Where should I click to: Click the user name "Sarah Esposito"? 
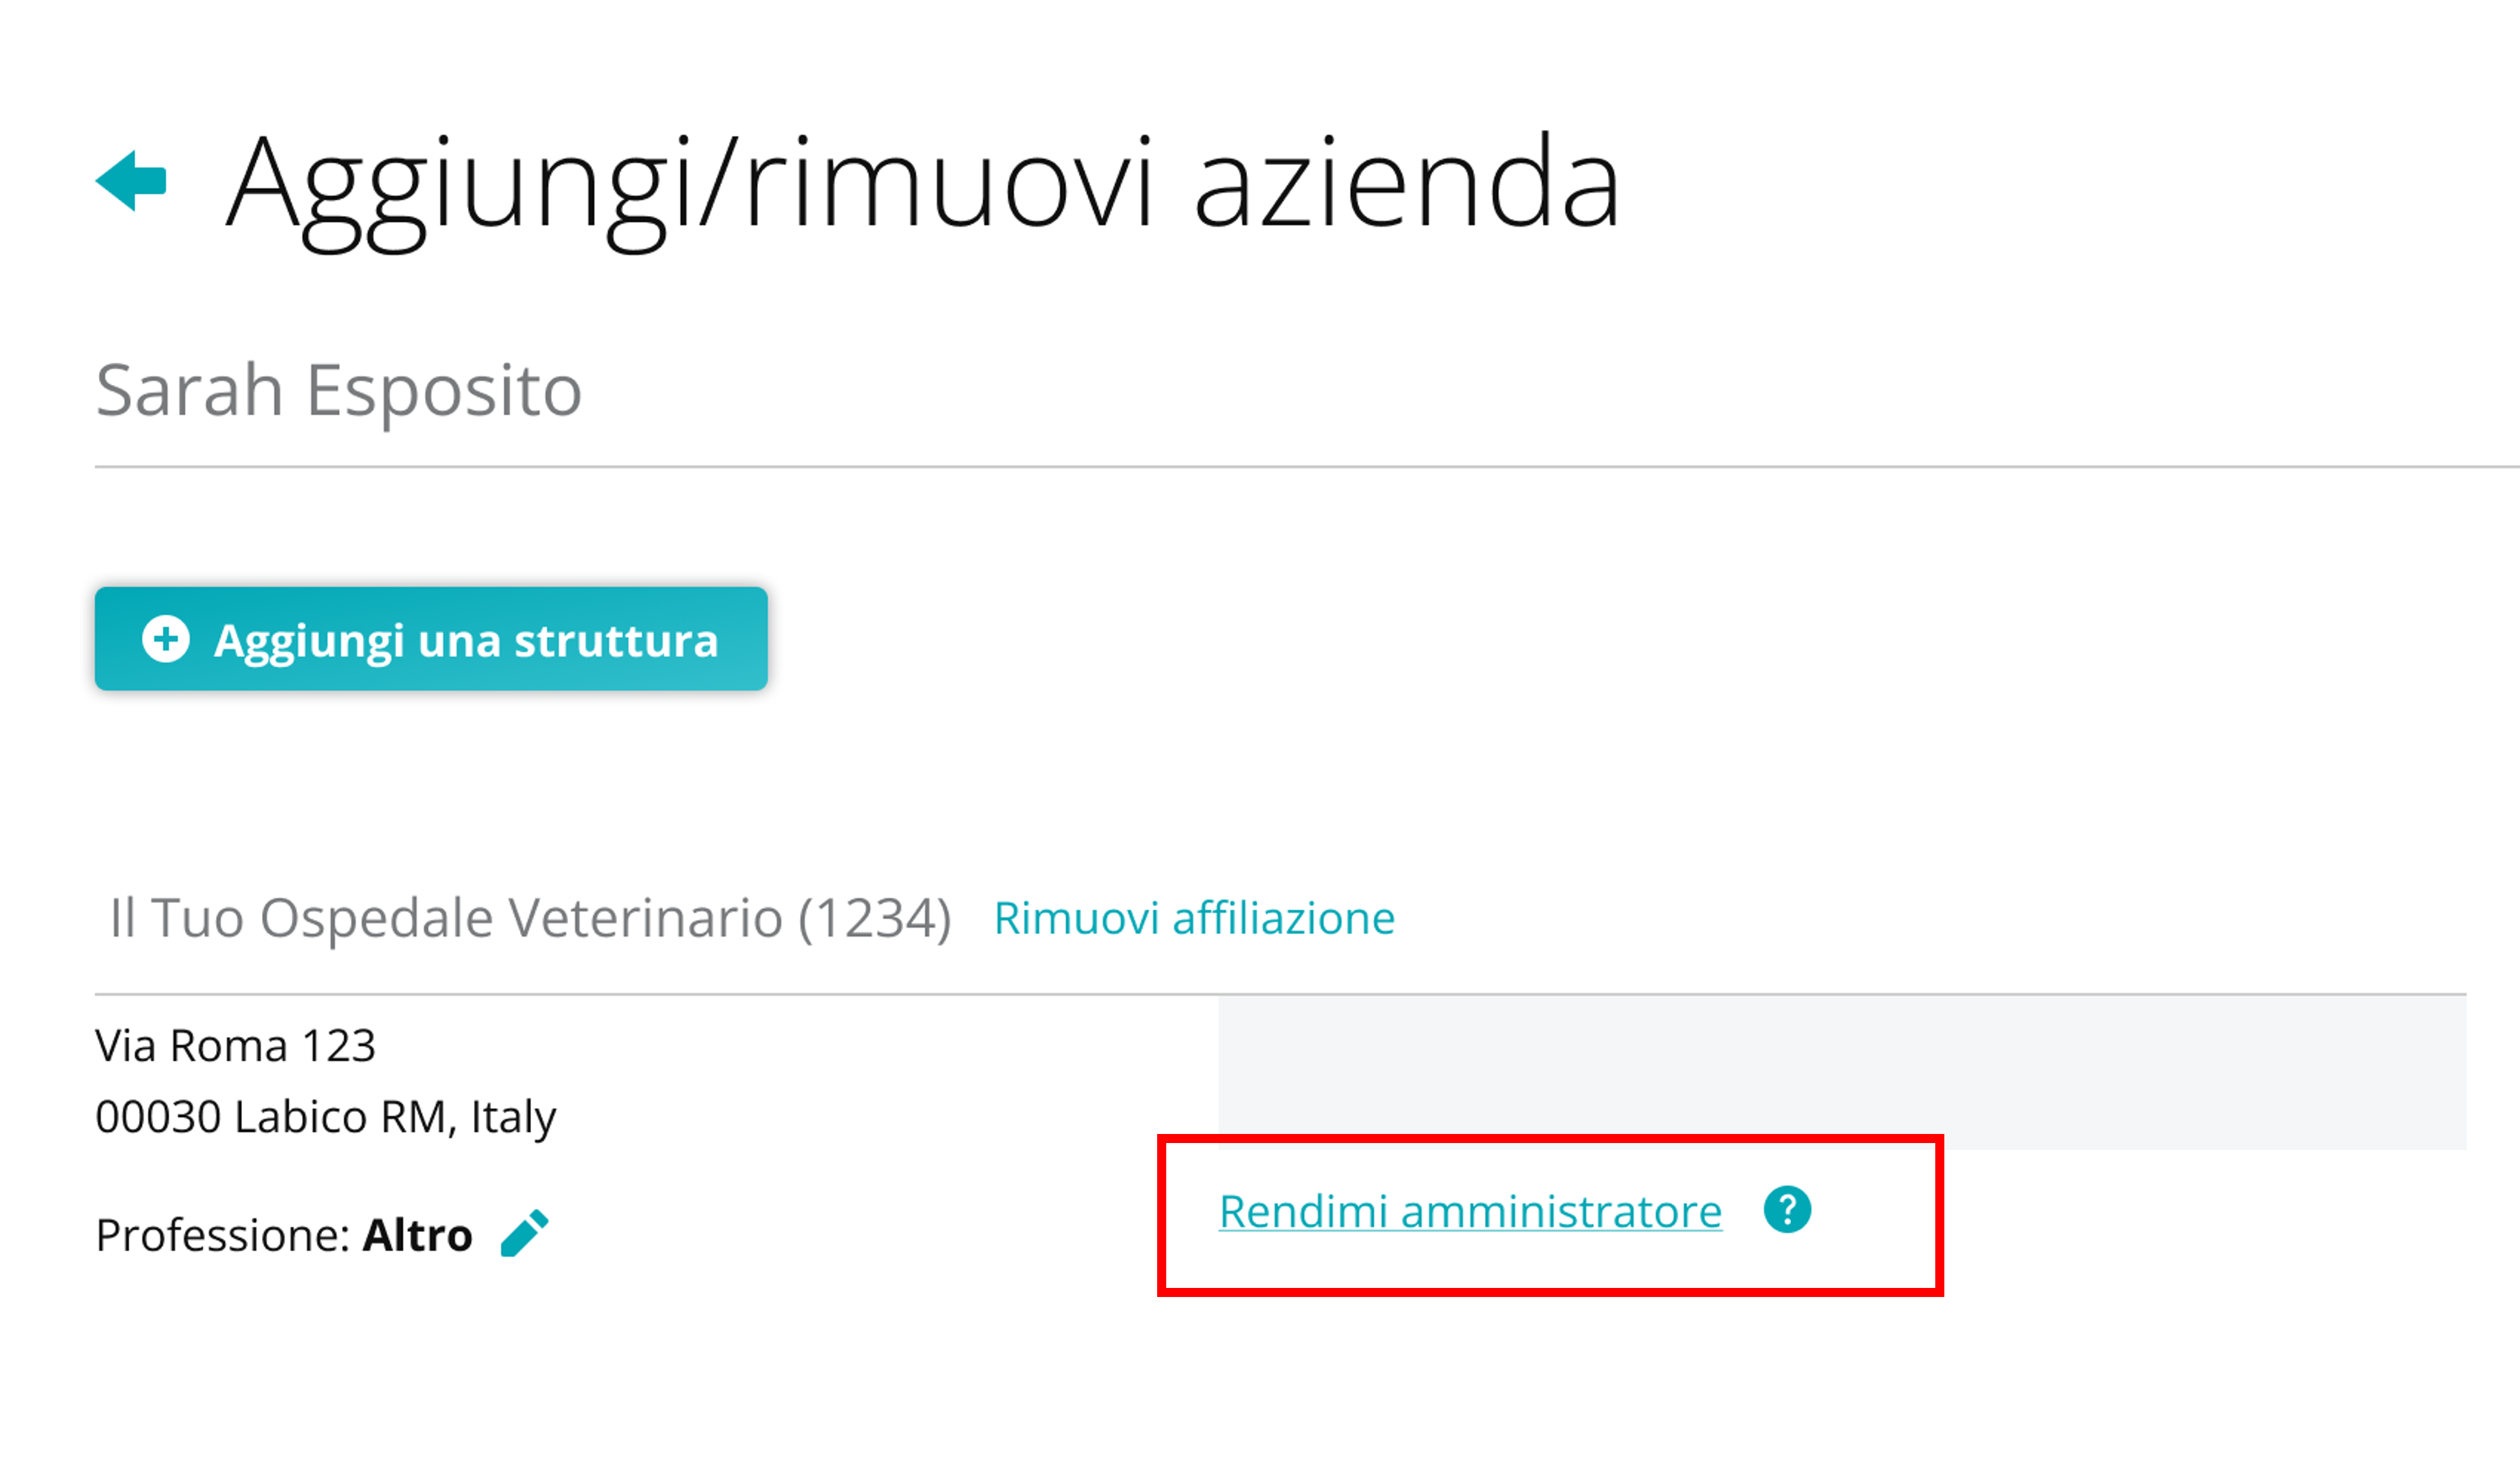(x=338, y=390)
